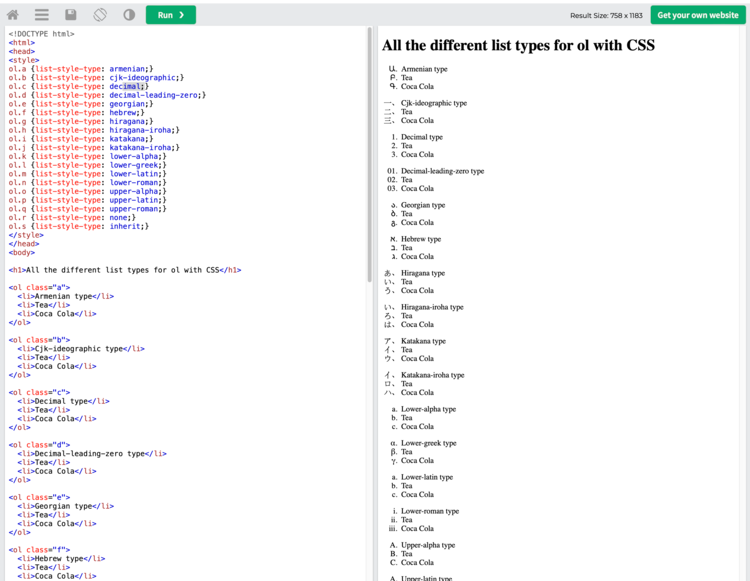Viewport: 750px width, 581px height.
Task: Click 'Decimal type' in the result pane
Action: [x=422, y=137]
